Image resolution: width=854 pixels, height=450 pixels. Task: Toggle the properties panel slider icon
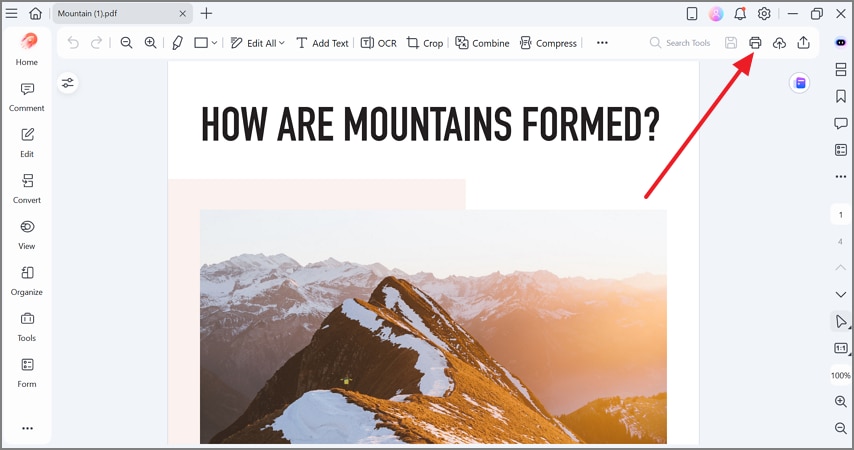[x=68, y=83]
